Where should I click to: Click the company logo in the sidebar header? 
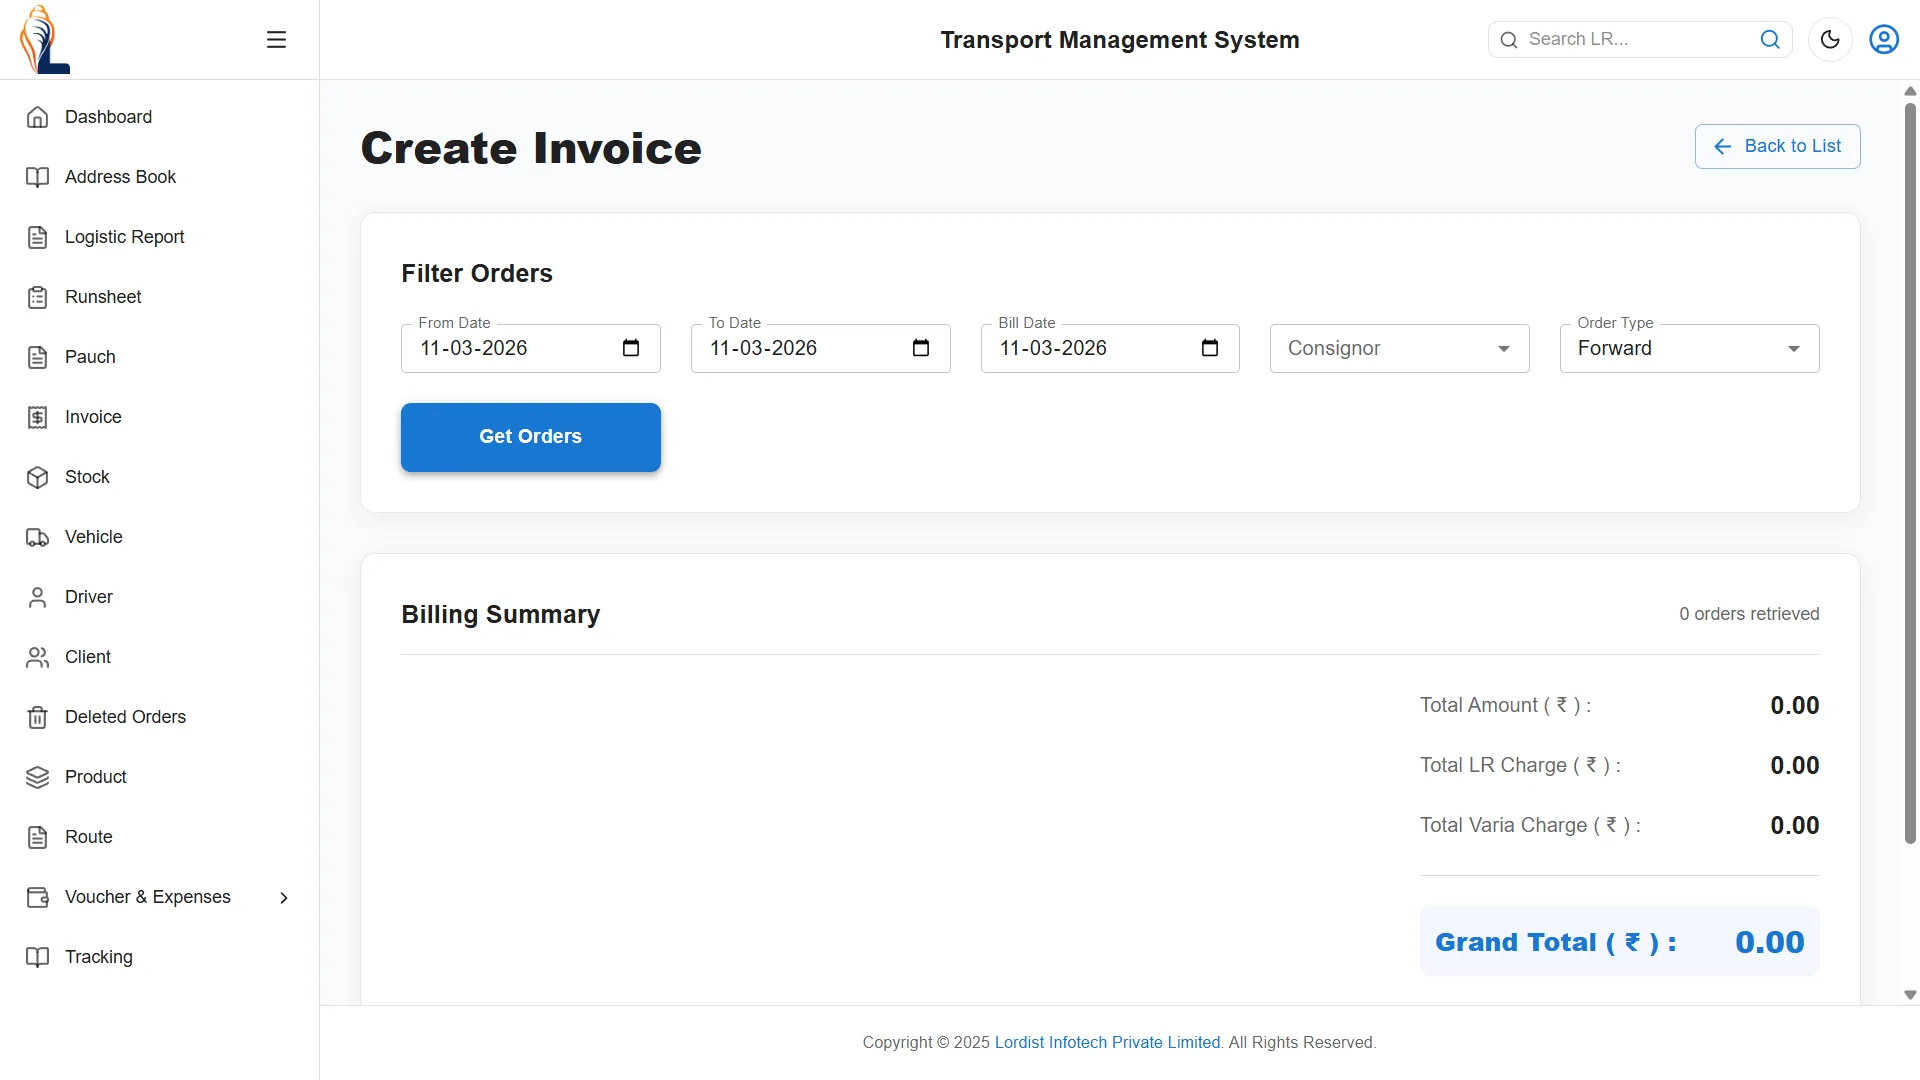[x=45, y=40]
